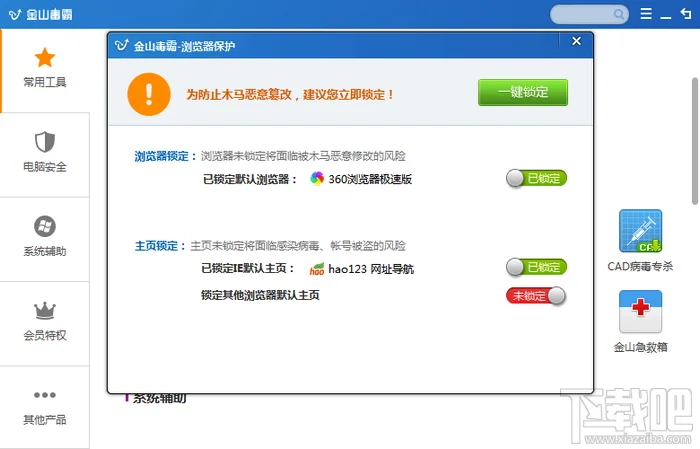Open the main menu hamburger button
The image size is (700, 449).
pos(646,14)
